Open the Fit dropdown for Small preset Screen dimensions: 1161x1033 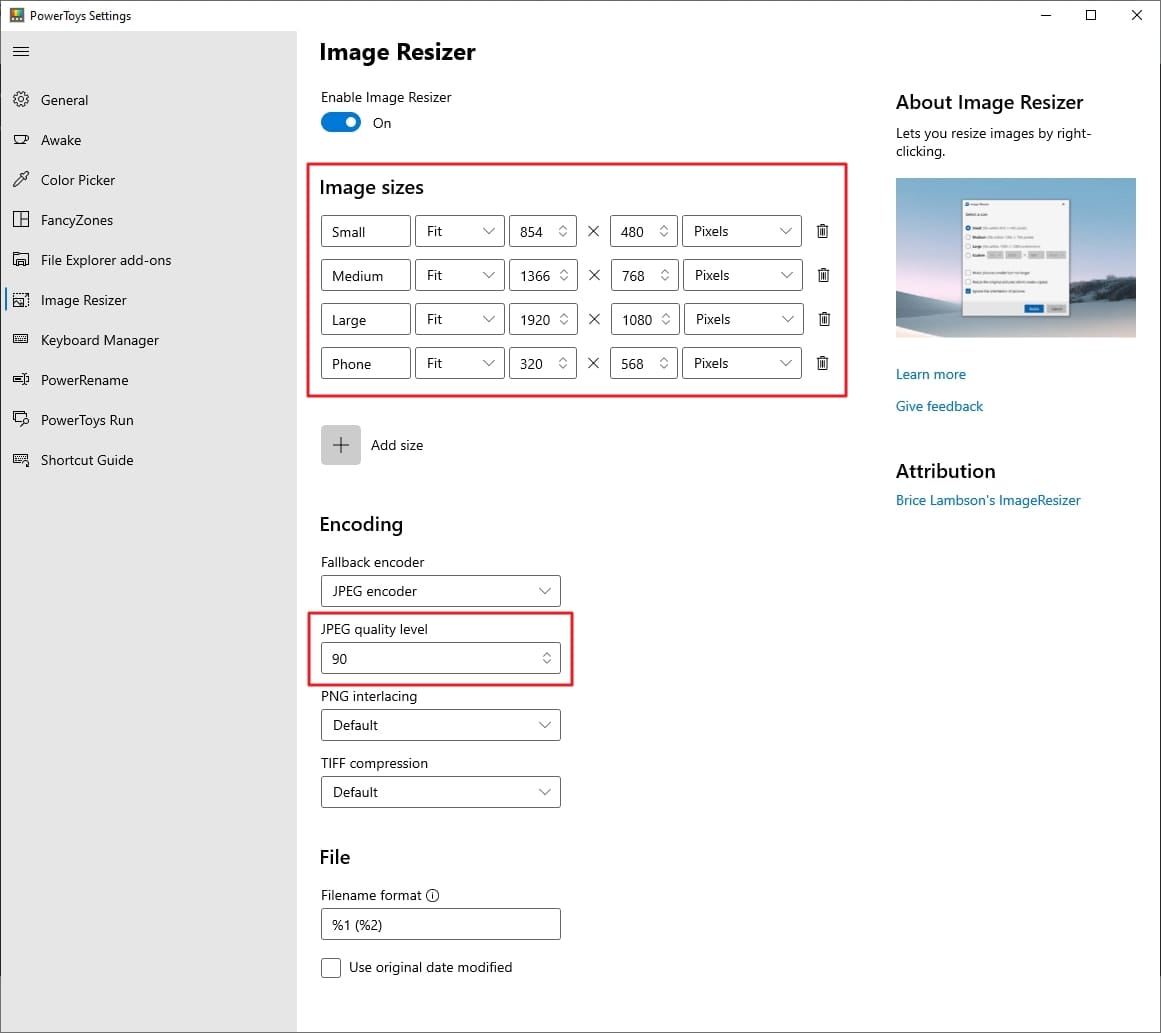(x=460, y=231)
